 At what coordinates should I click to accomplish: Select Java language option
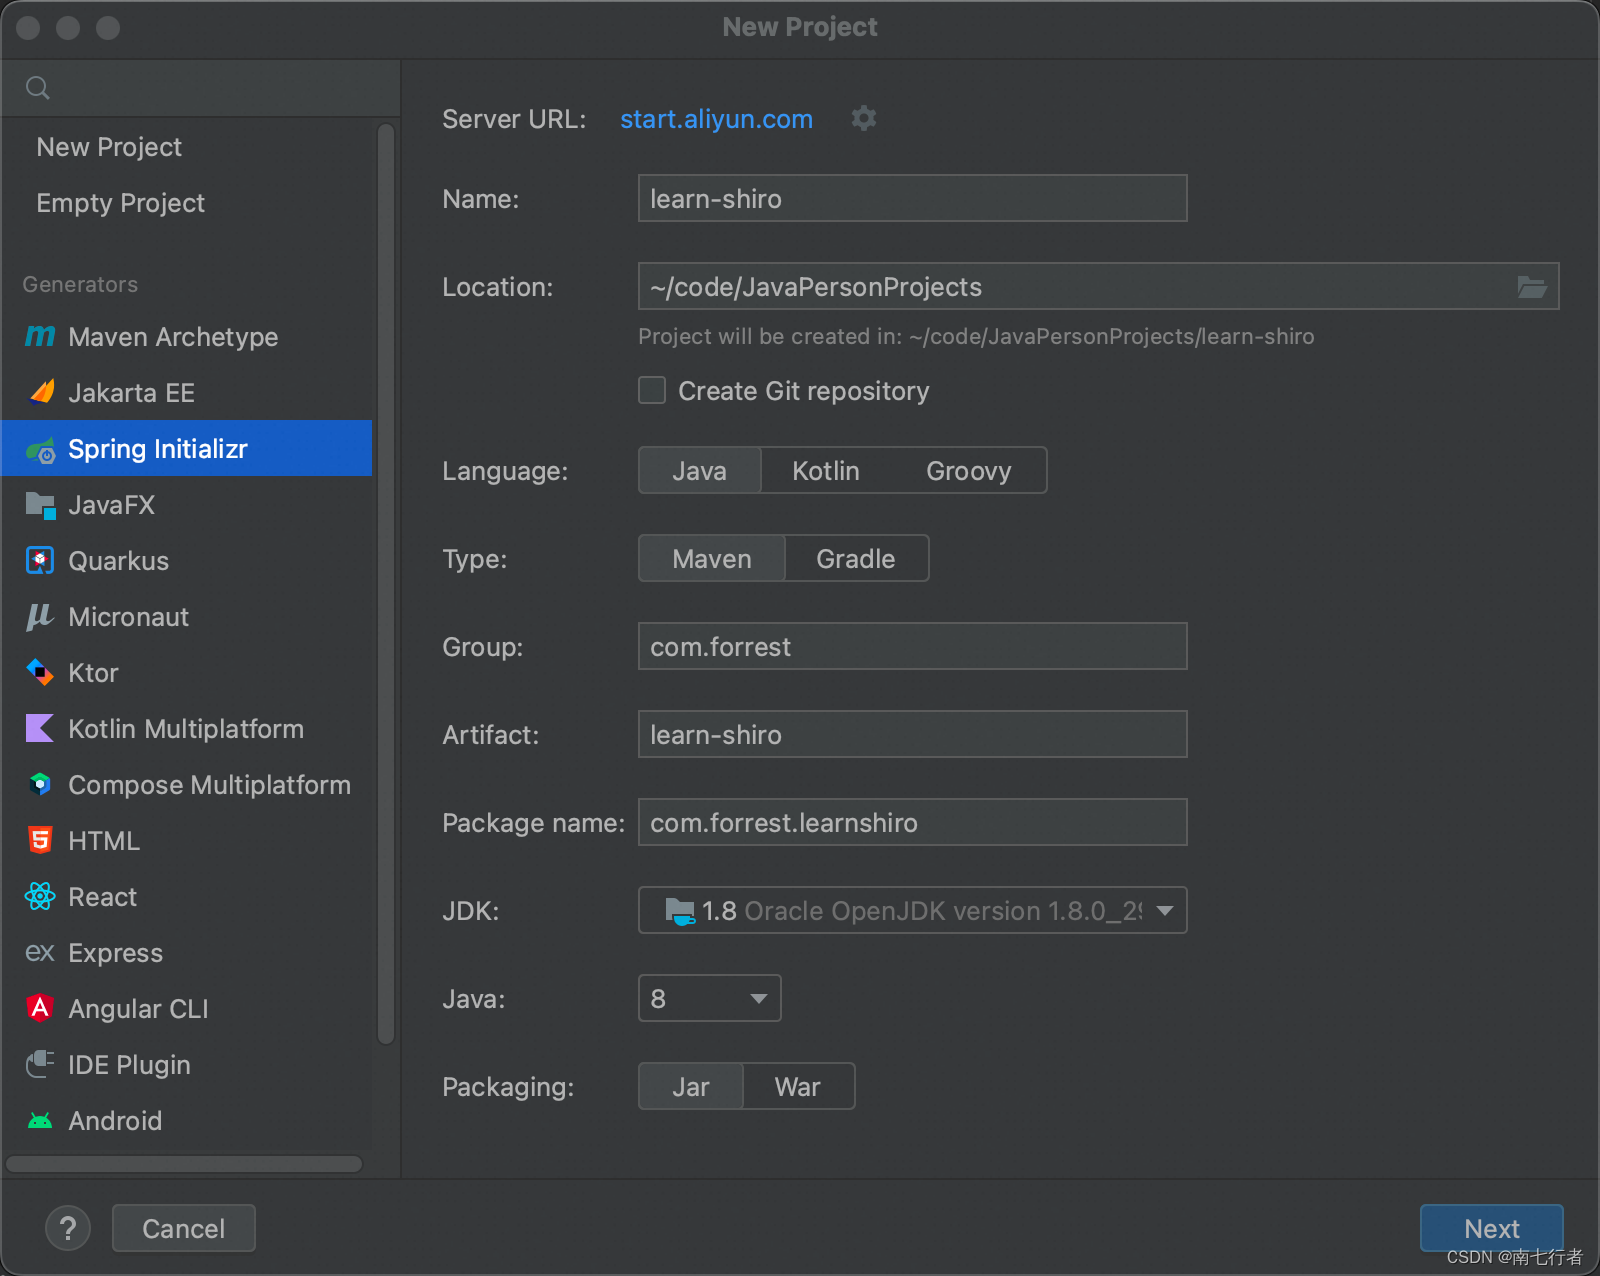[700, 471]
